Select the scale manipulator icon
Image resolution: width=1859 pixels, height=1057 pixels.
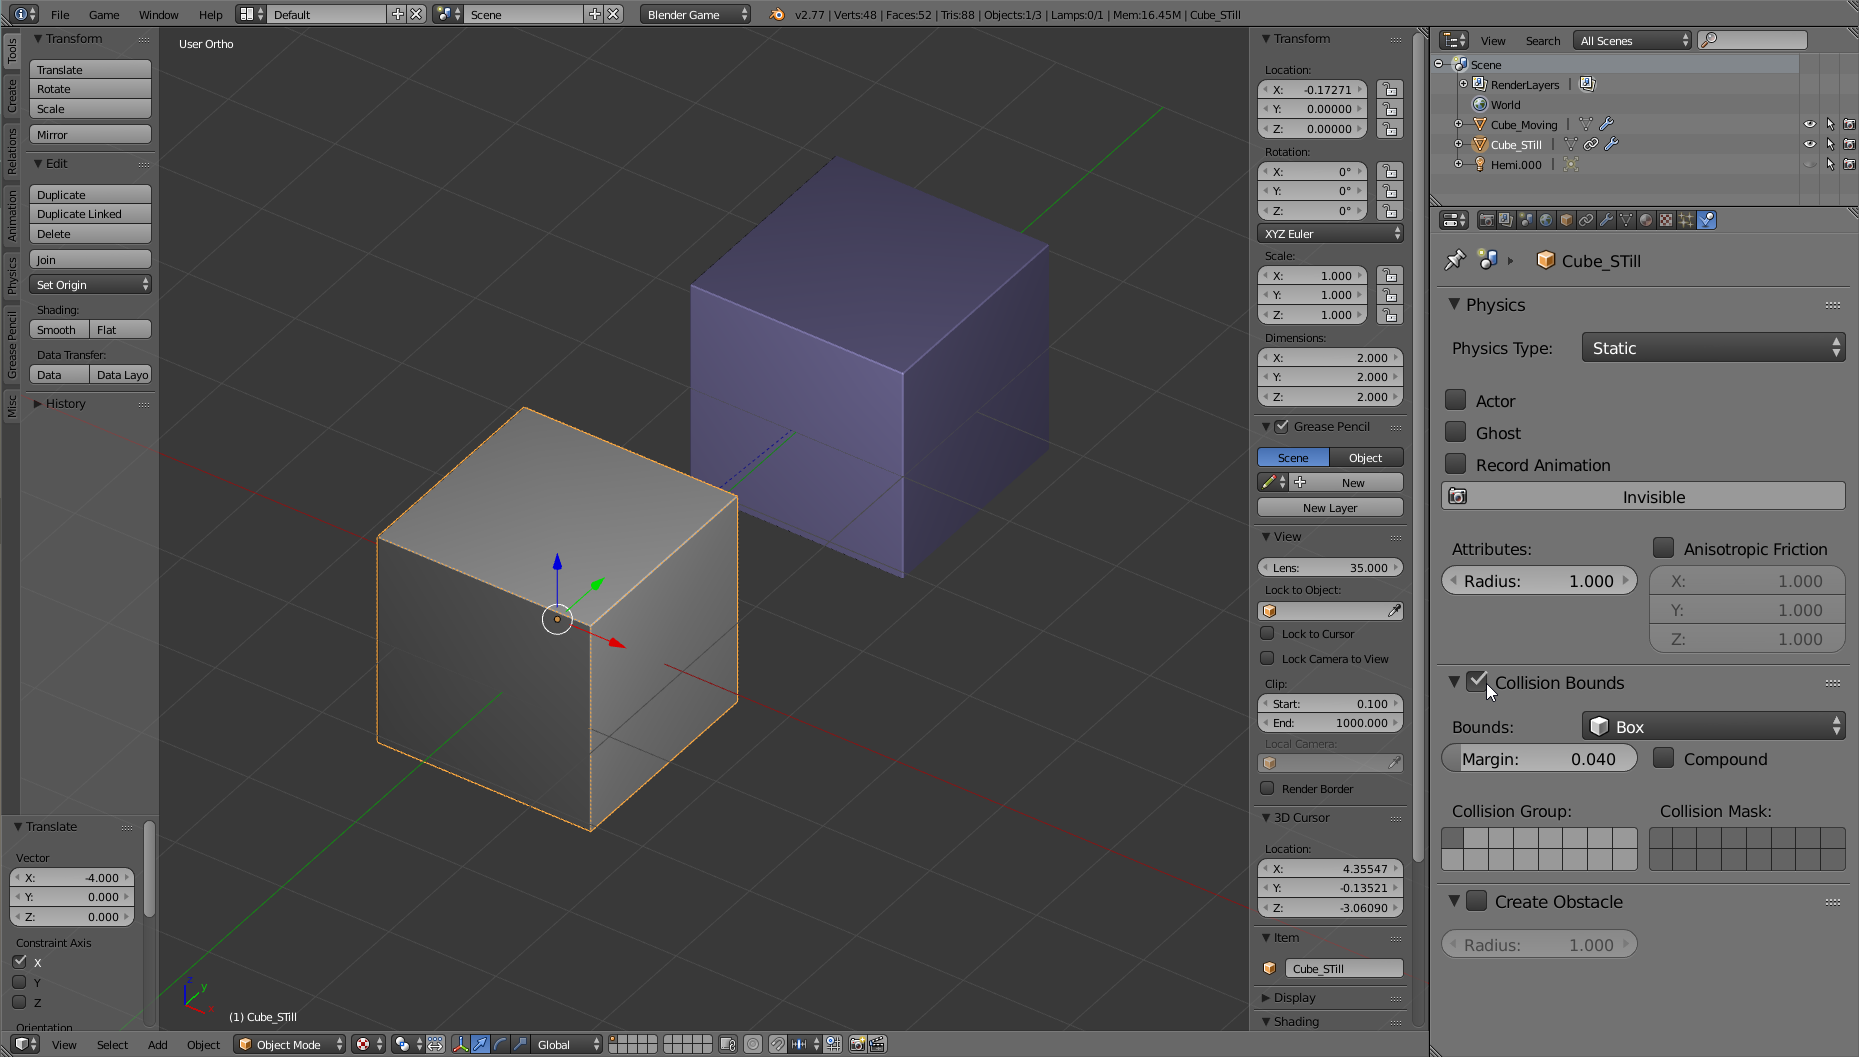(x=520, y=1044)
